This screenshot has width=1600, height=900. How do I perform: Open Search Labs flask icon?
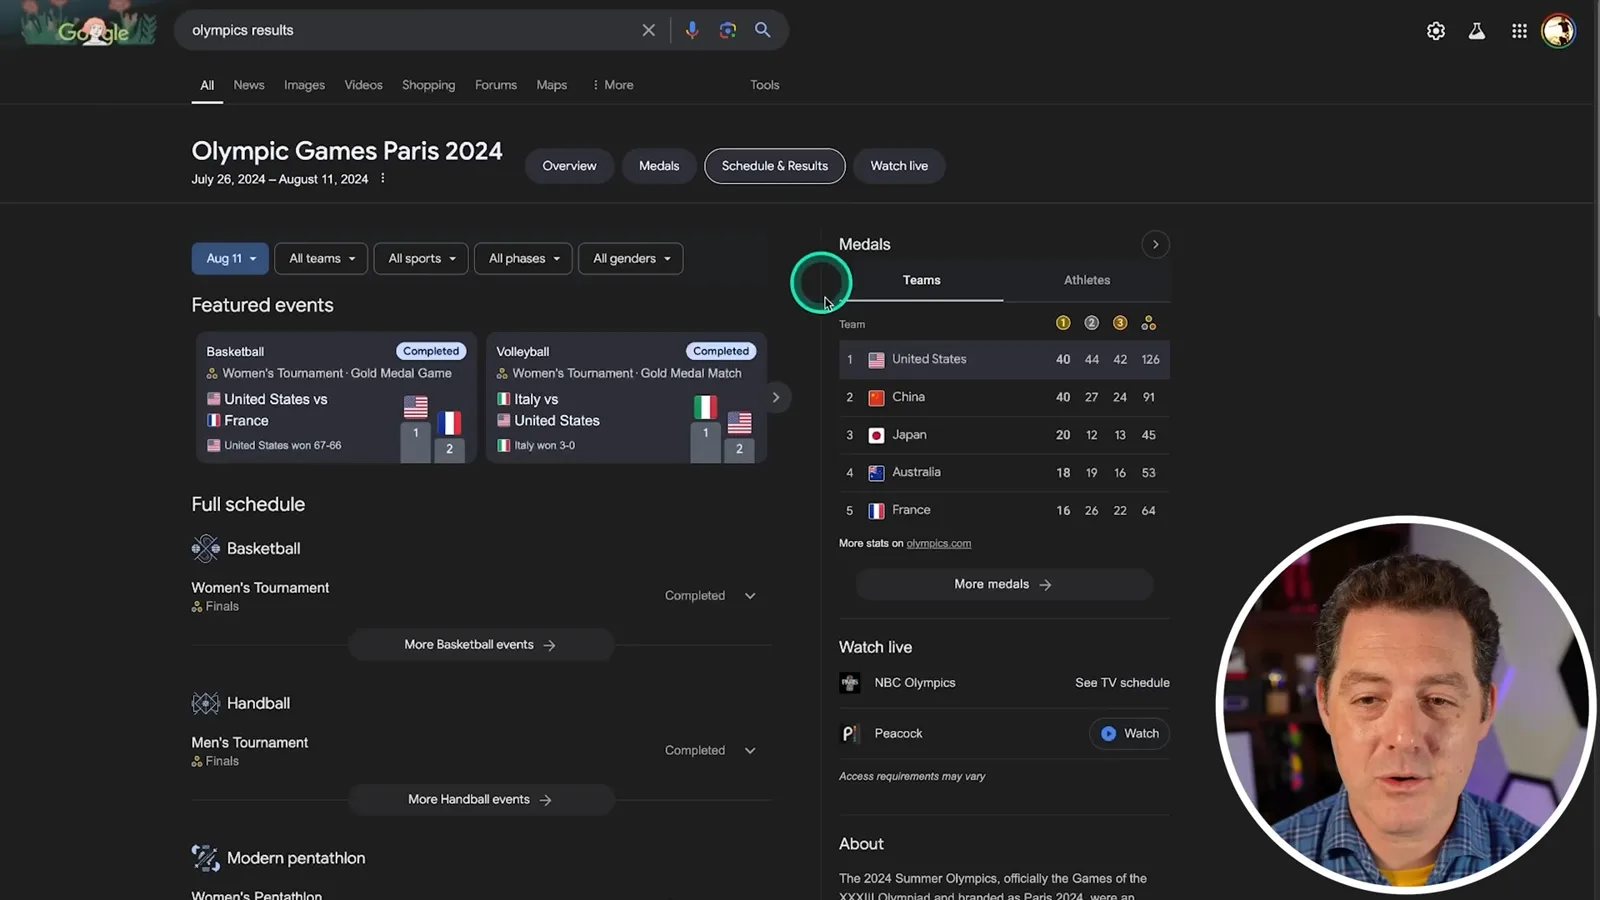(1477, 31)
